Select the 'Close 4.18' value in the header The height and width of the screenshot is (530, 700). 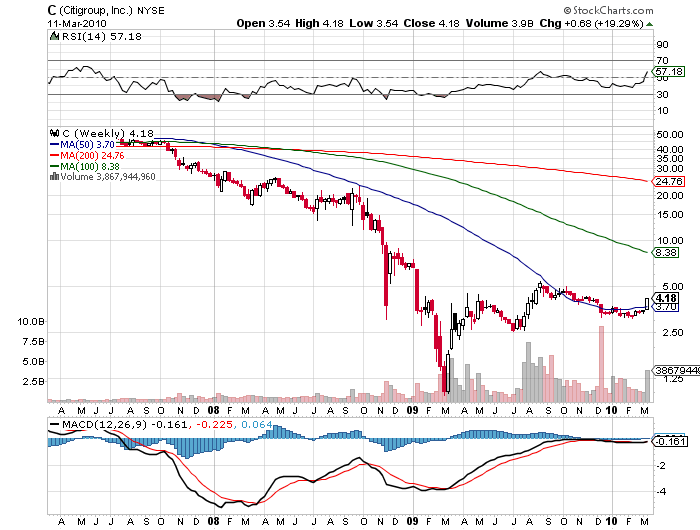(x=431, y=23)
